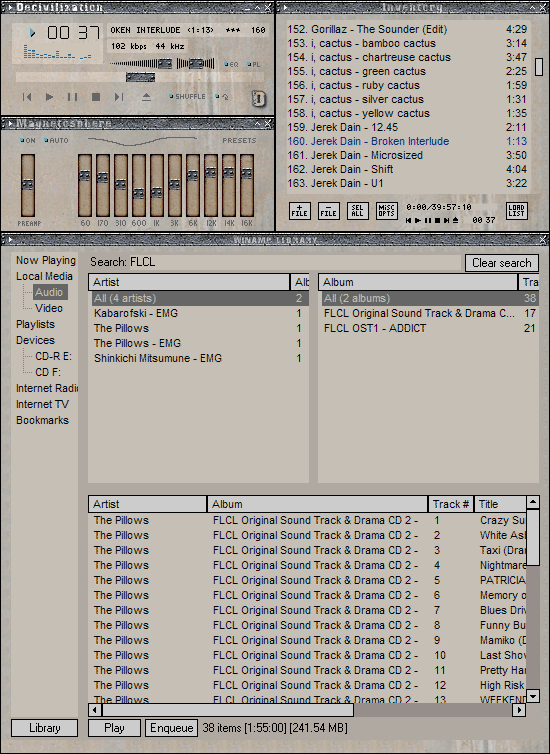Open Bookmarks in the library sidebar
550x754 pixels.
pos(42,420)
